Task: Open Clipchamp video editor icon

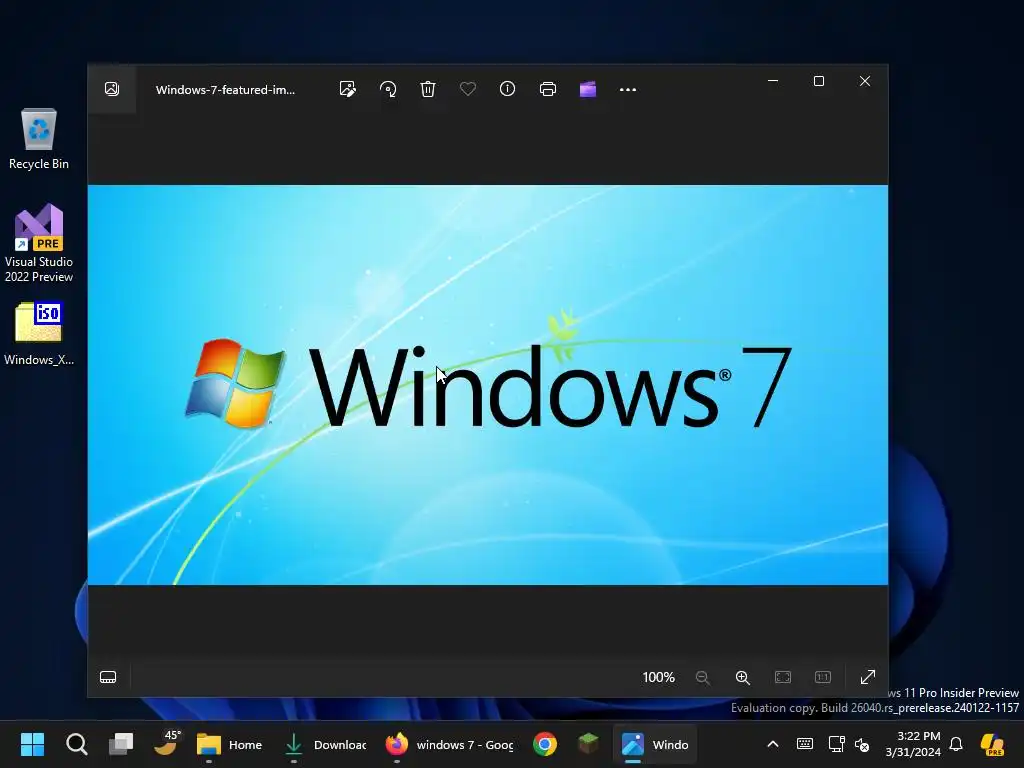Action: [x=588, y=89]
